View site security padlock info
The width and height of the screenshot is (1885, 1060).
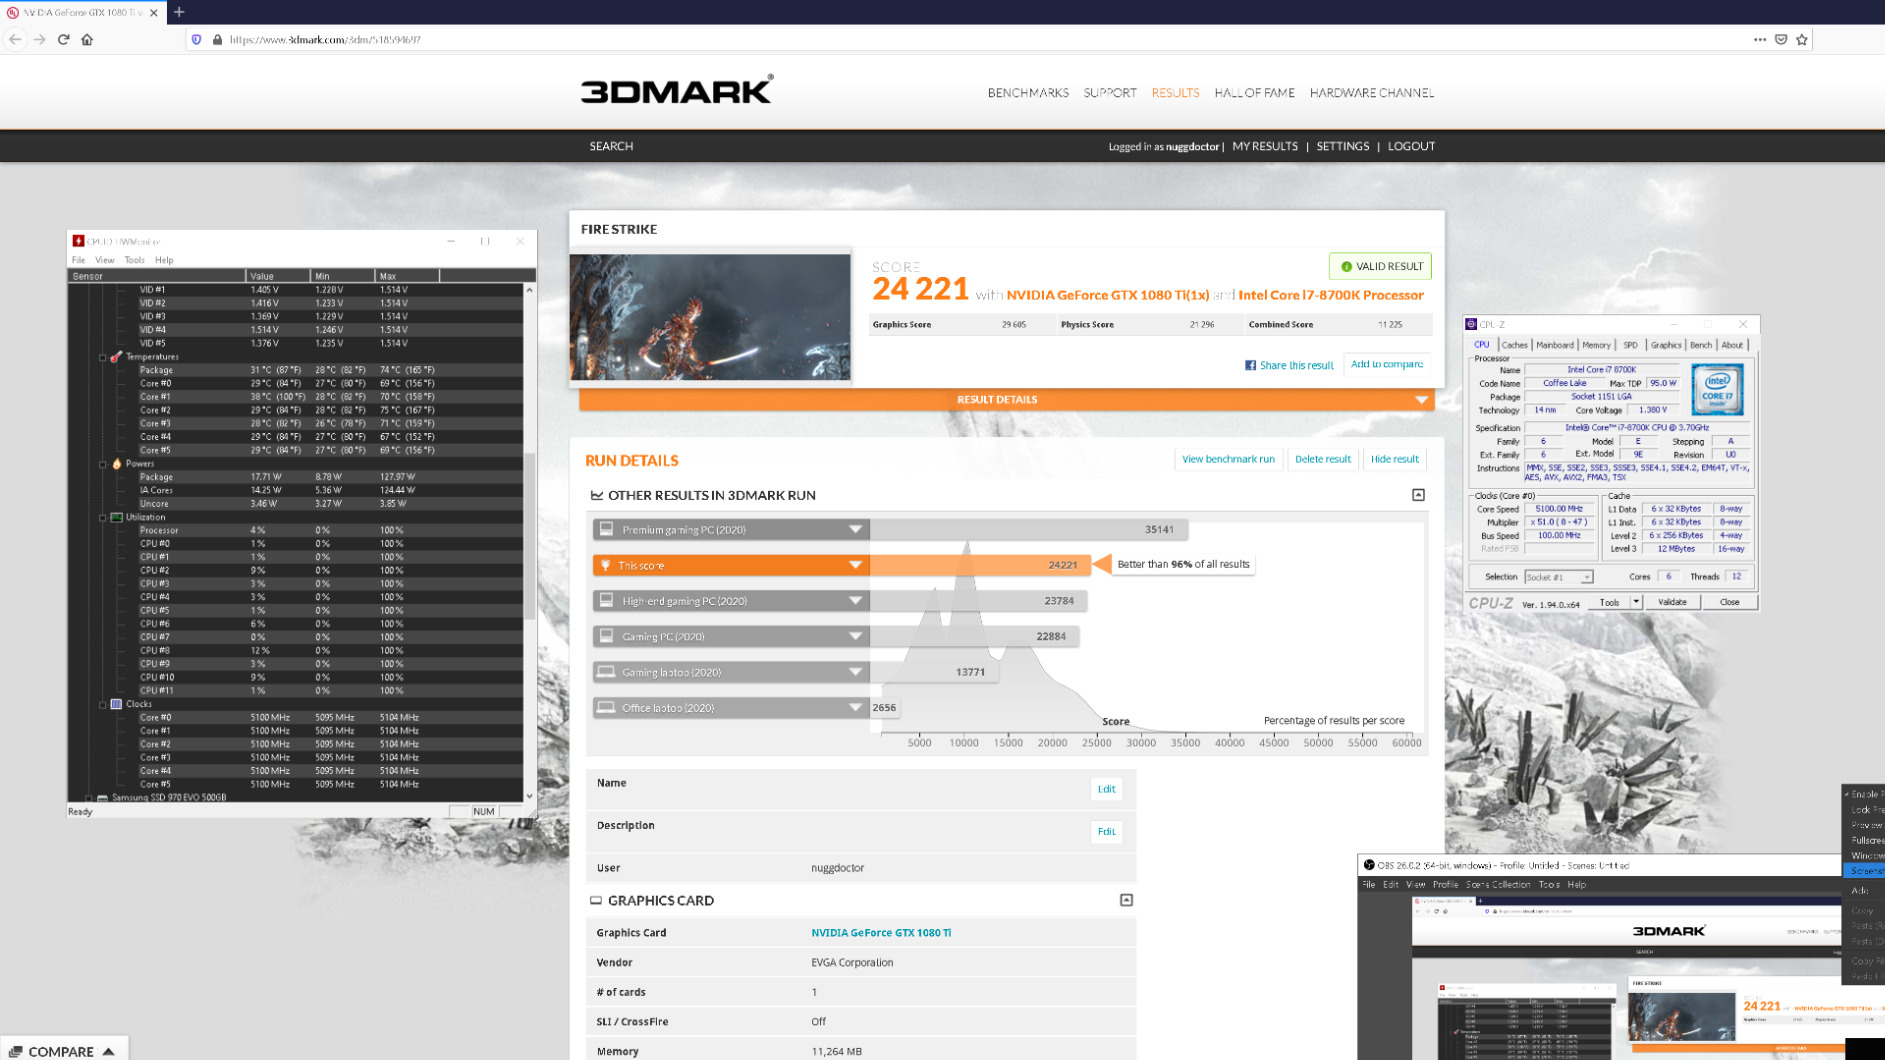pyautogui.click(x=217, y=39)
